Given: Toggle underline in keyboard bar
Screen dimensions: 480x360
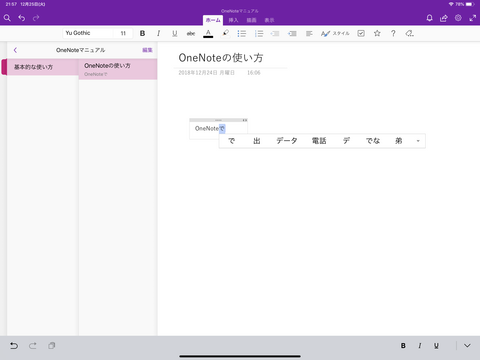Looking at the screenshot, I should point(436,346).
